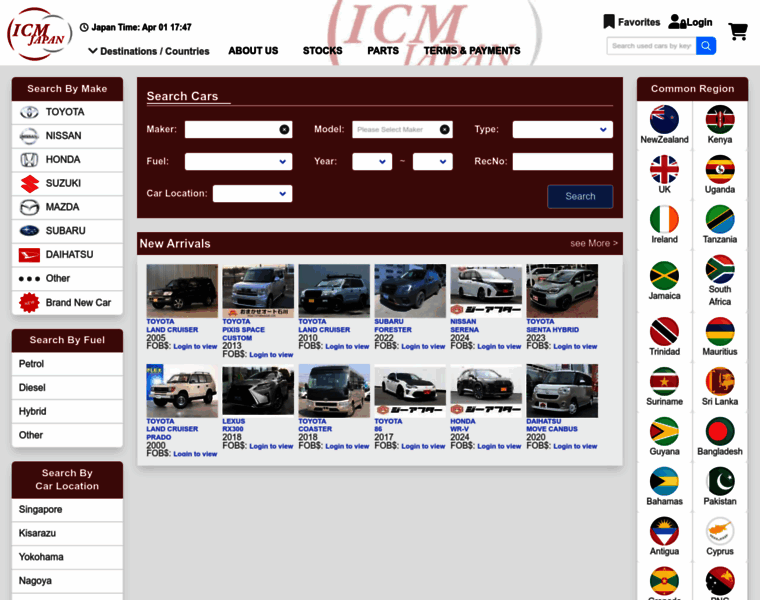
Task: Expand Destinations / Countries dropdown
Action: [149, 51]
